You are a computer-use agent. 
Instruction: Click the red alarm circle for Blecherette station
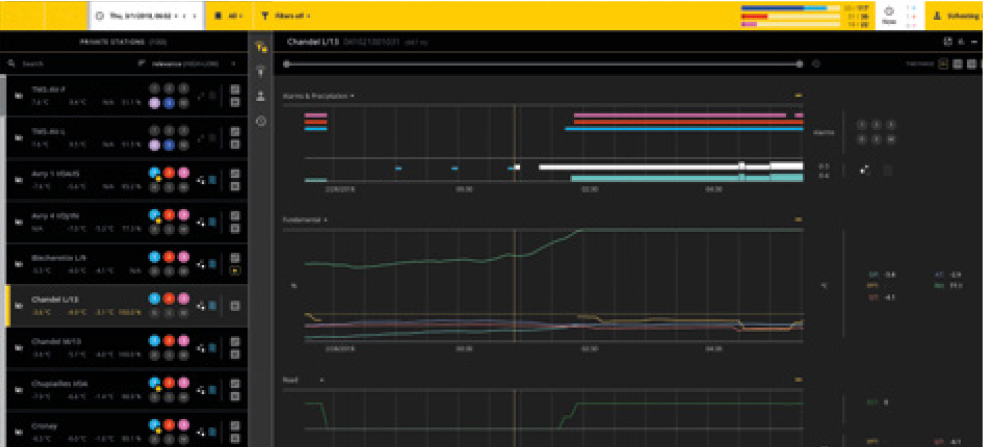tap(169, 257)
